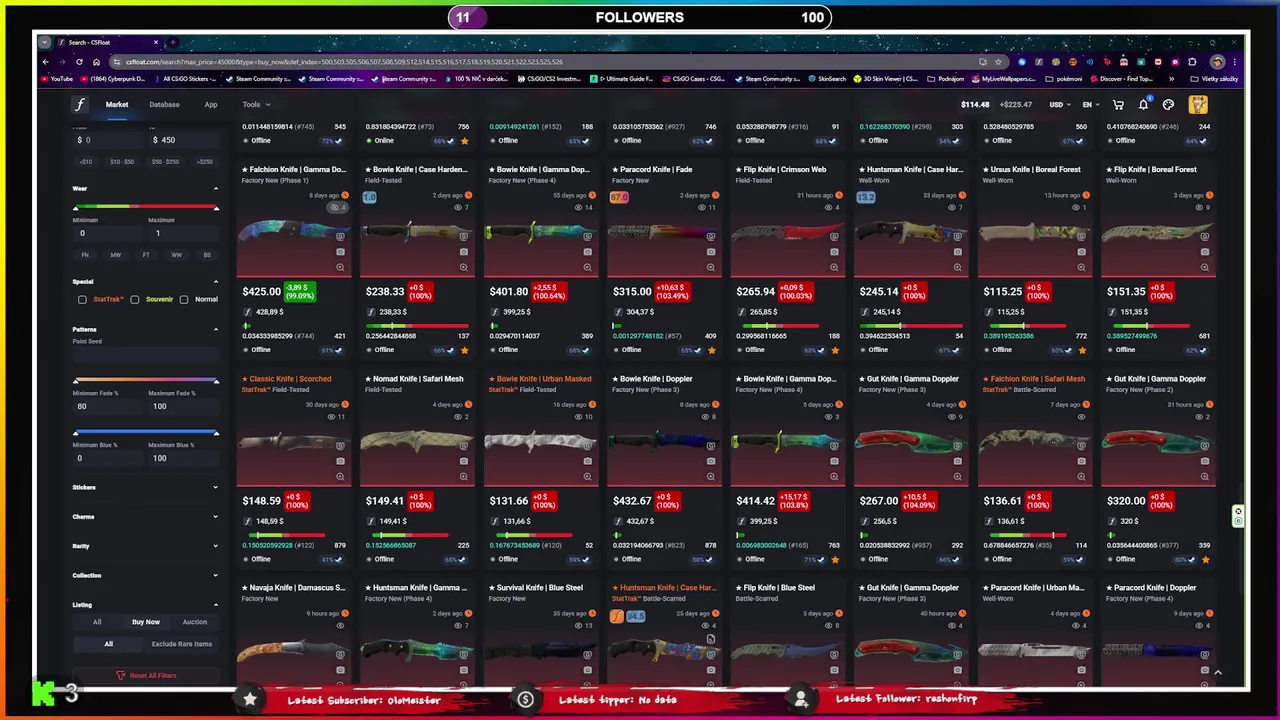Switch to the Database tab
The width and height of the screenshot is (1280, 720).
[164, 105]
